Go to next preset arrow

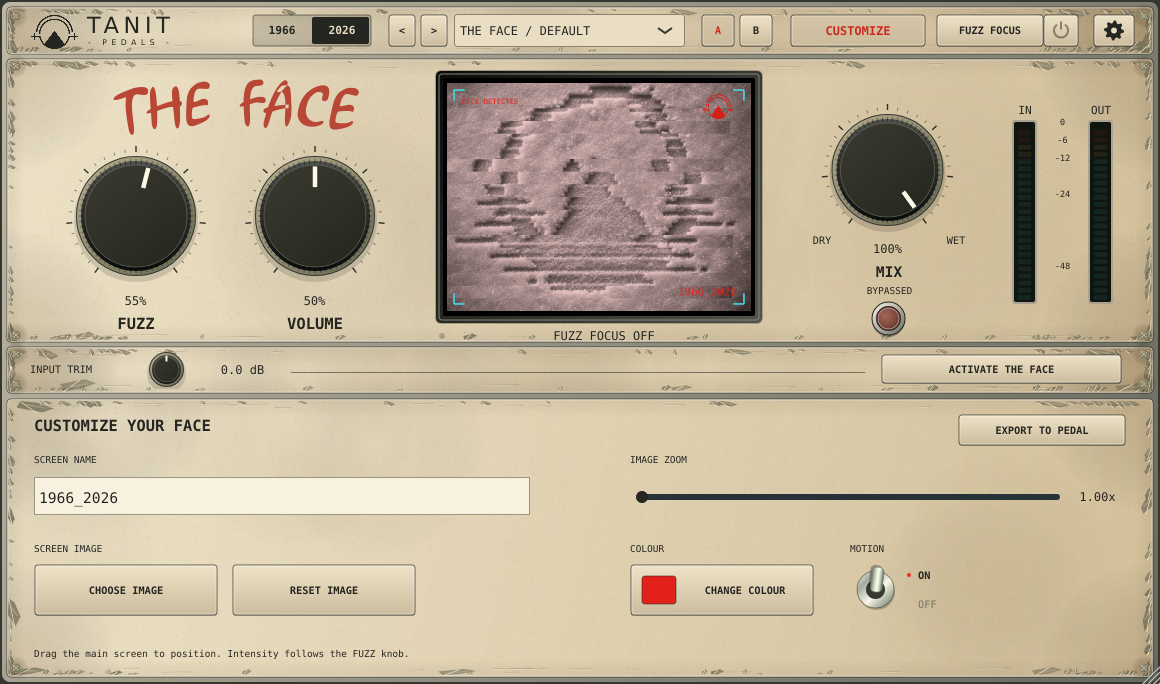pyautogui.click(x=434, y=30)
